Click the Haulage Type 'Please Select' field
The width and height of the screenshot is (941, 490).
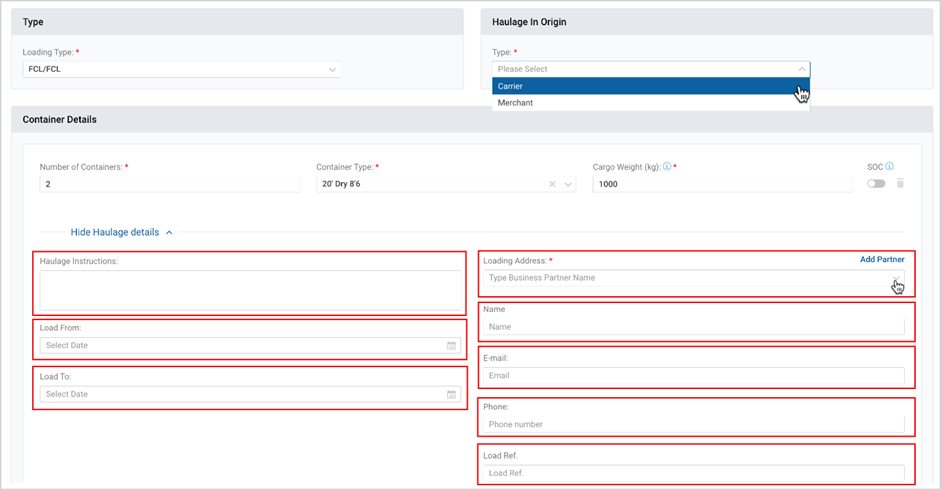[x=651, y=69]
